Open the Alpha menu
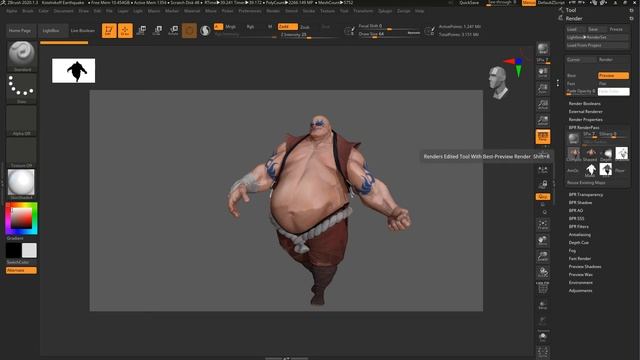This screenshot has height=360, width=640. 12,11
